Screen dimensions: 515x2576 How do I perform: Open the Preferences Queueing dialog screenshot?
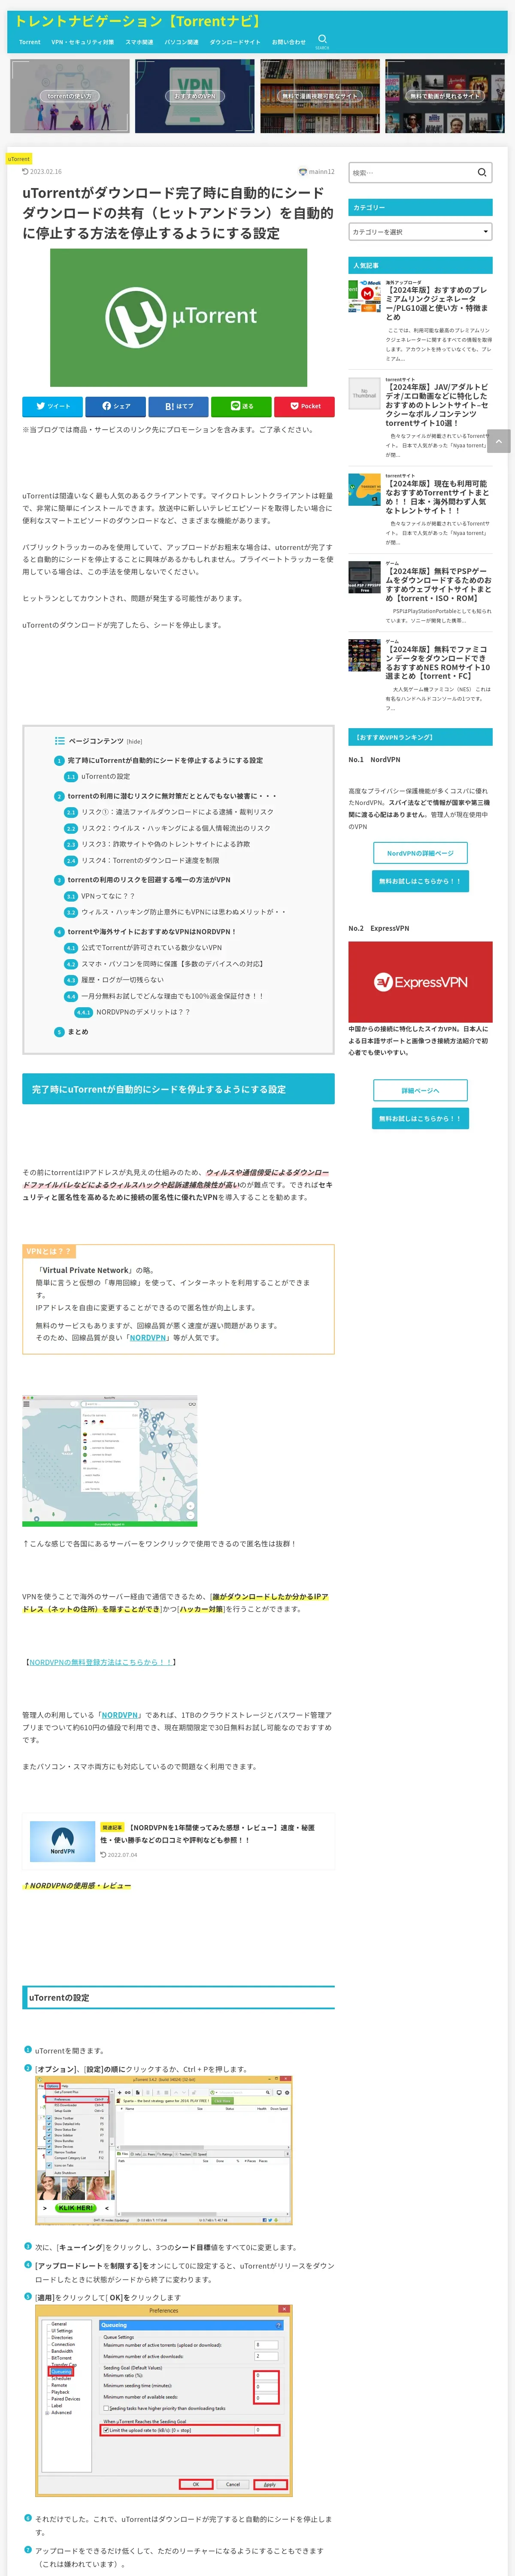point(164,2401)
